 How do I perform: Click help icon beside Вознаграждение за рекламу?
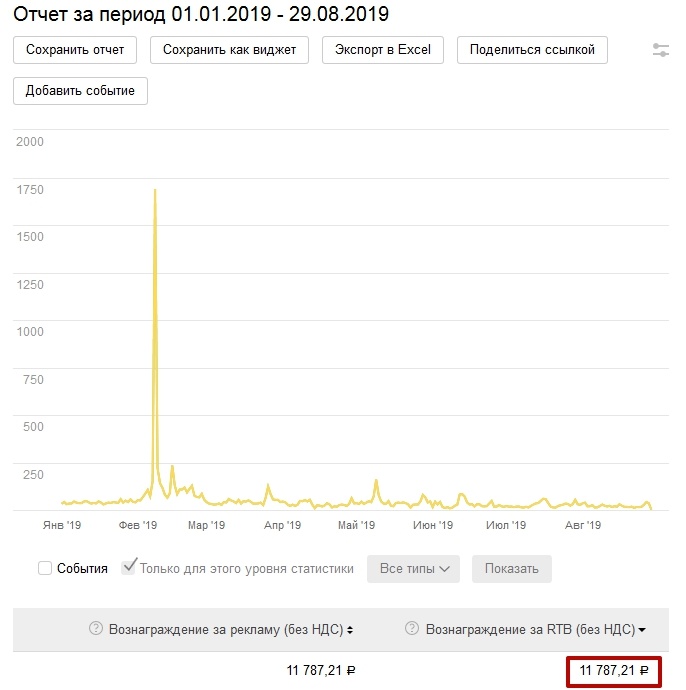click(x=95, y=628)
